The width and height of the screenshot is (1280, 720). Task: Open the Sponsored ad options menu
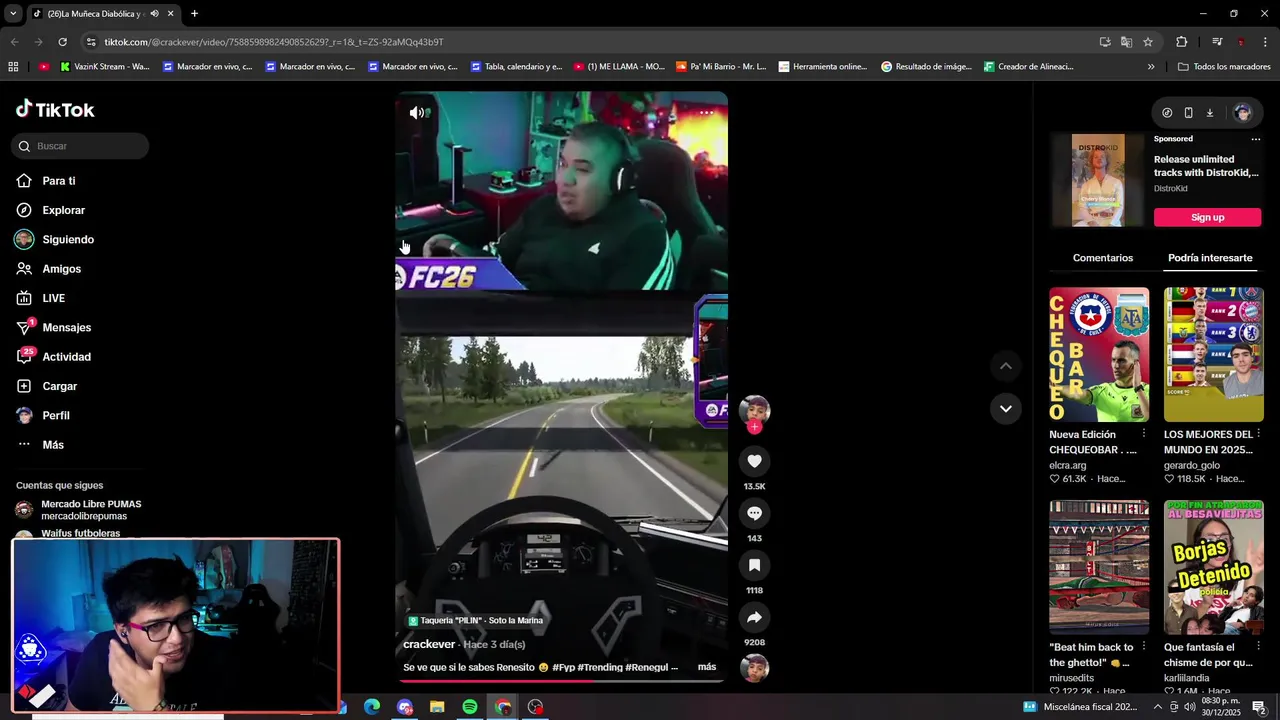pyautogui.click(x=1256, y=139)
